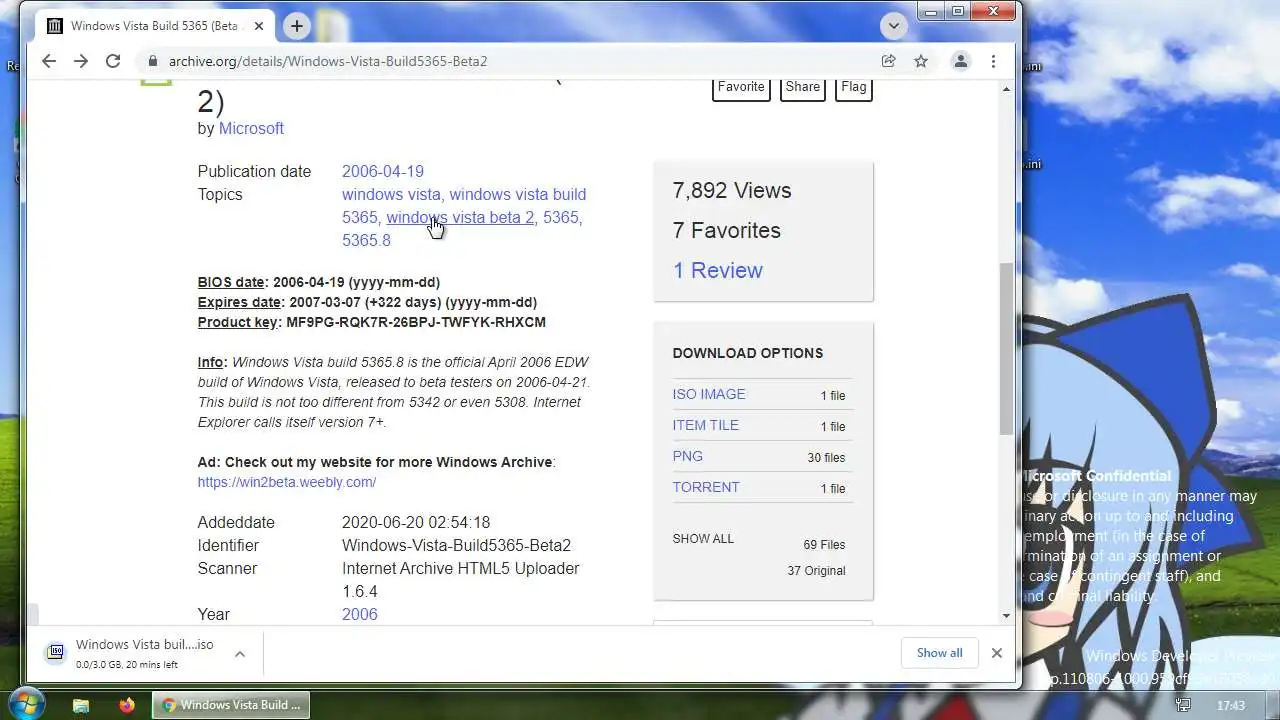Reload the archive.org page
Viewport: 1280px width, 720px height.
tap(113, 61)
